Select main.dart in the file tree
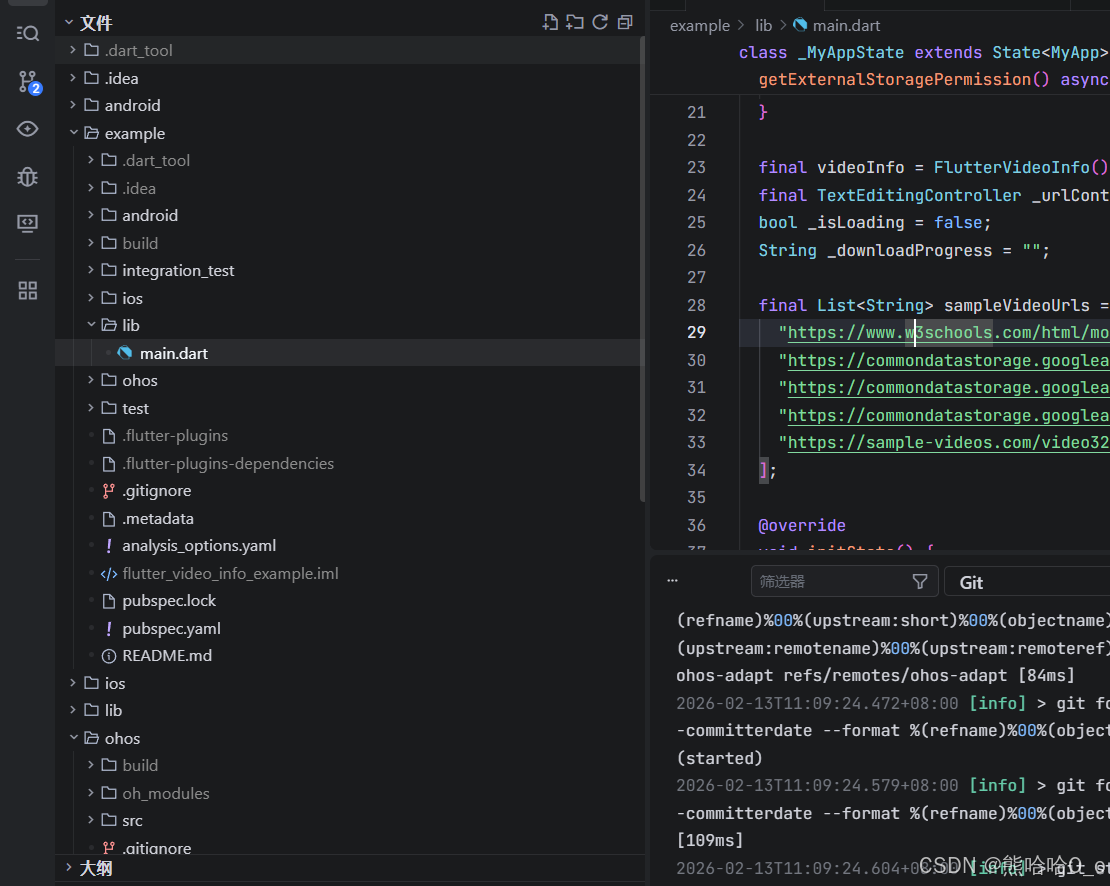The image size is (1110, 886). coord(348,353)
